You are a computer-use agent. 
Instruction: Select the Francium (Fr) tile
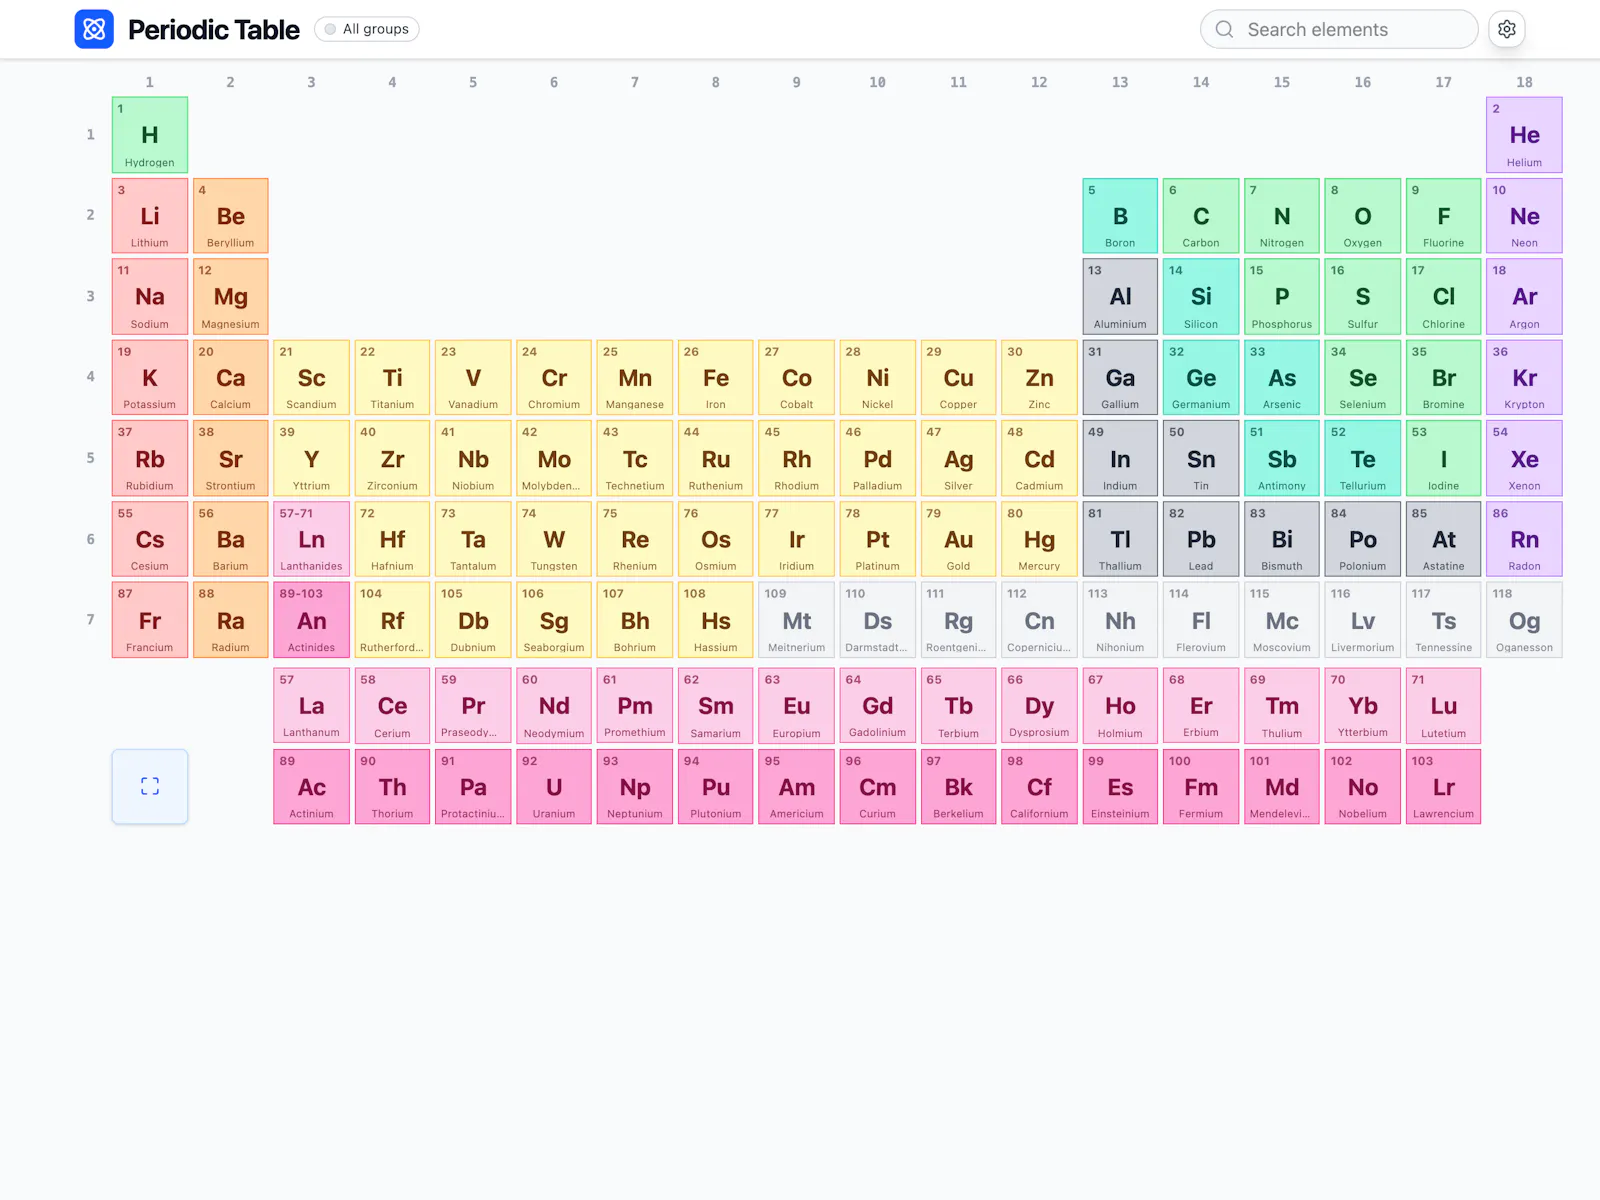click(150, 620)
